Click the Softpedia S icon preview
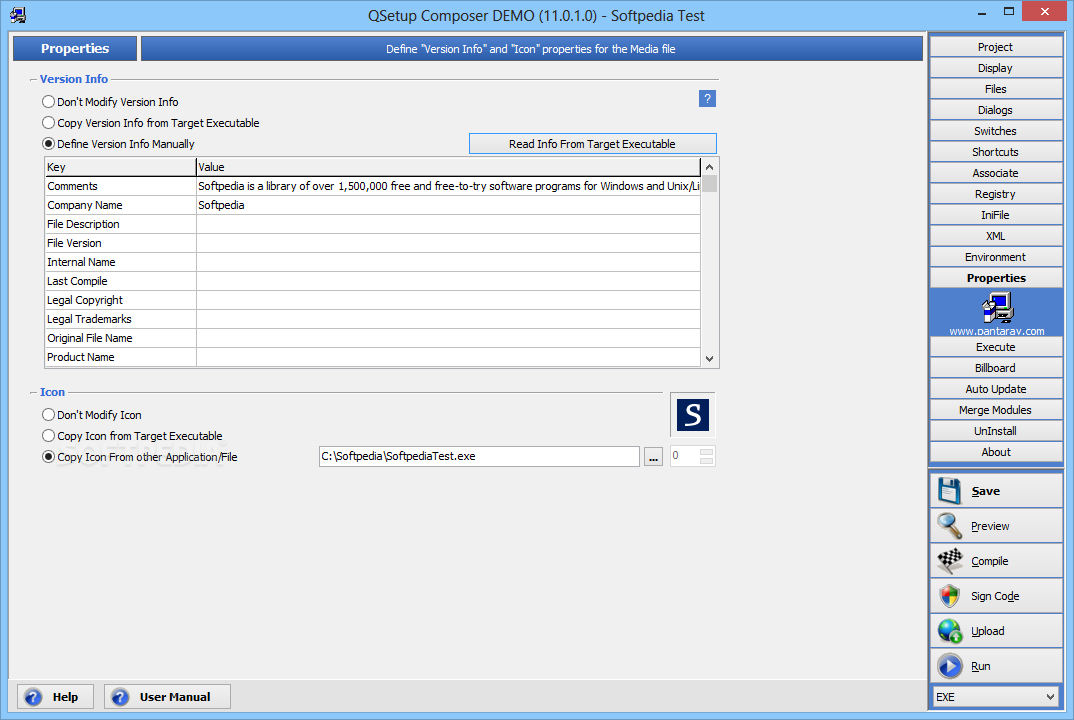The width and height of the screenshot is (1074, 720). pos(692,415)
